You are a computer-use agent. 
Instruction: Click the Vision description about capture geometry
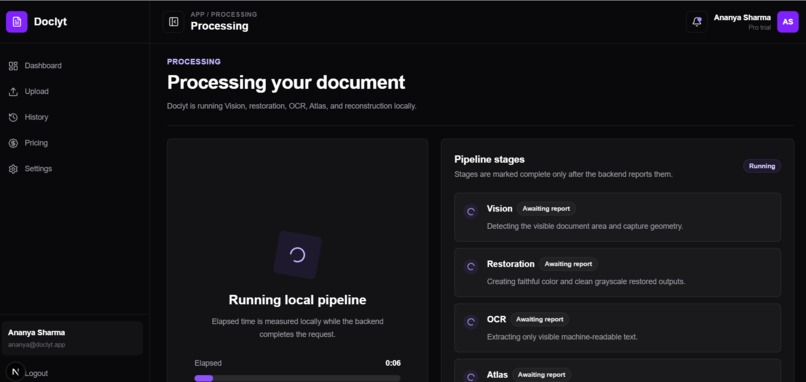pyautogui.click(x=585, y=226)
